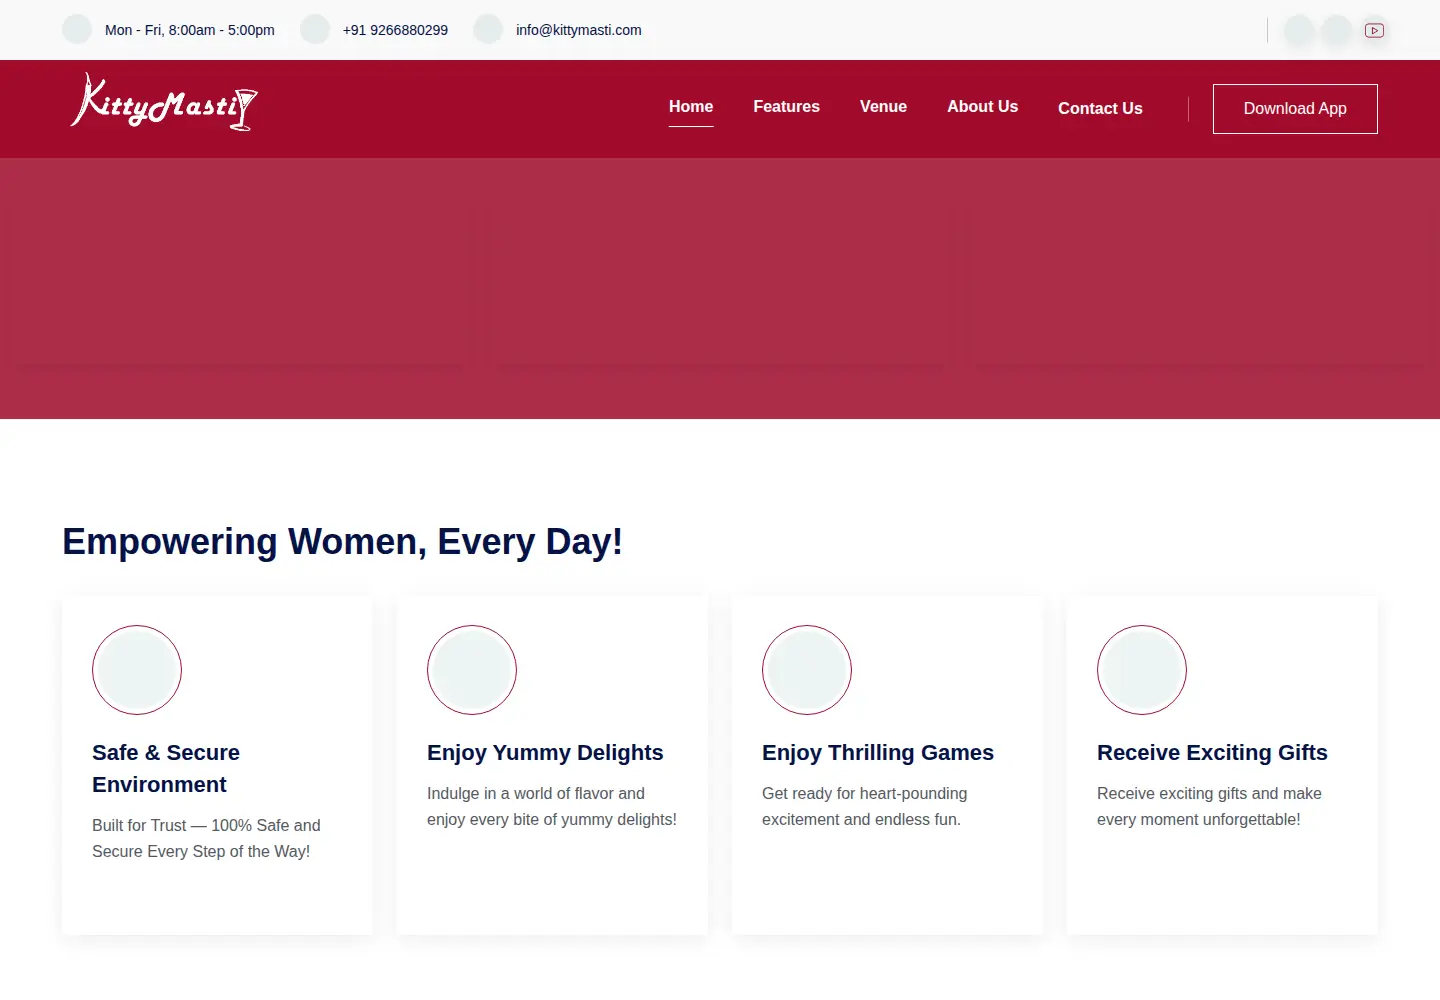The width and height of the screenshot is (1440, 1000).
Task: Click the round icon beside business hours
Action: (77, 29)
